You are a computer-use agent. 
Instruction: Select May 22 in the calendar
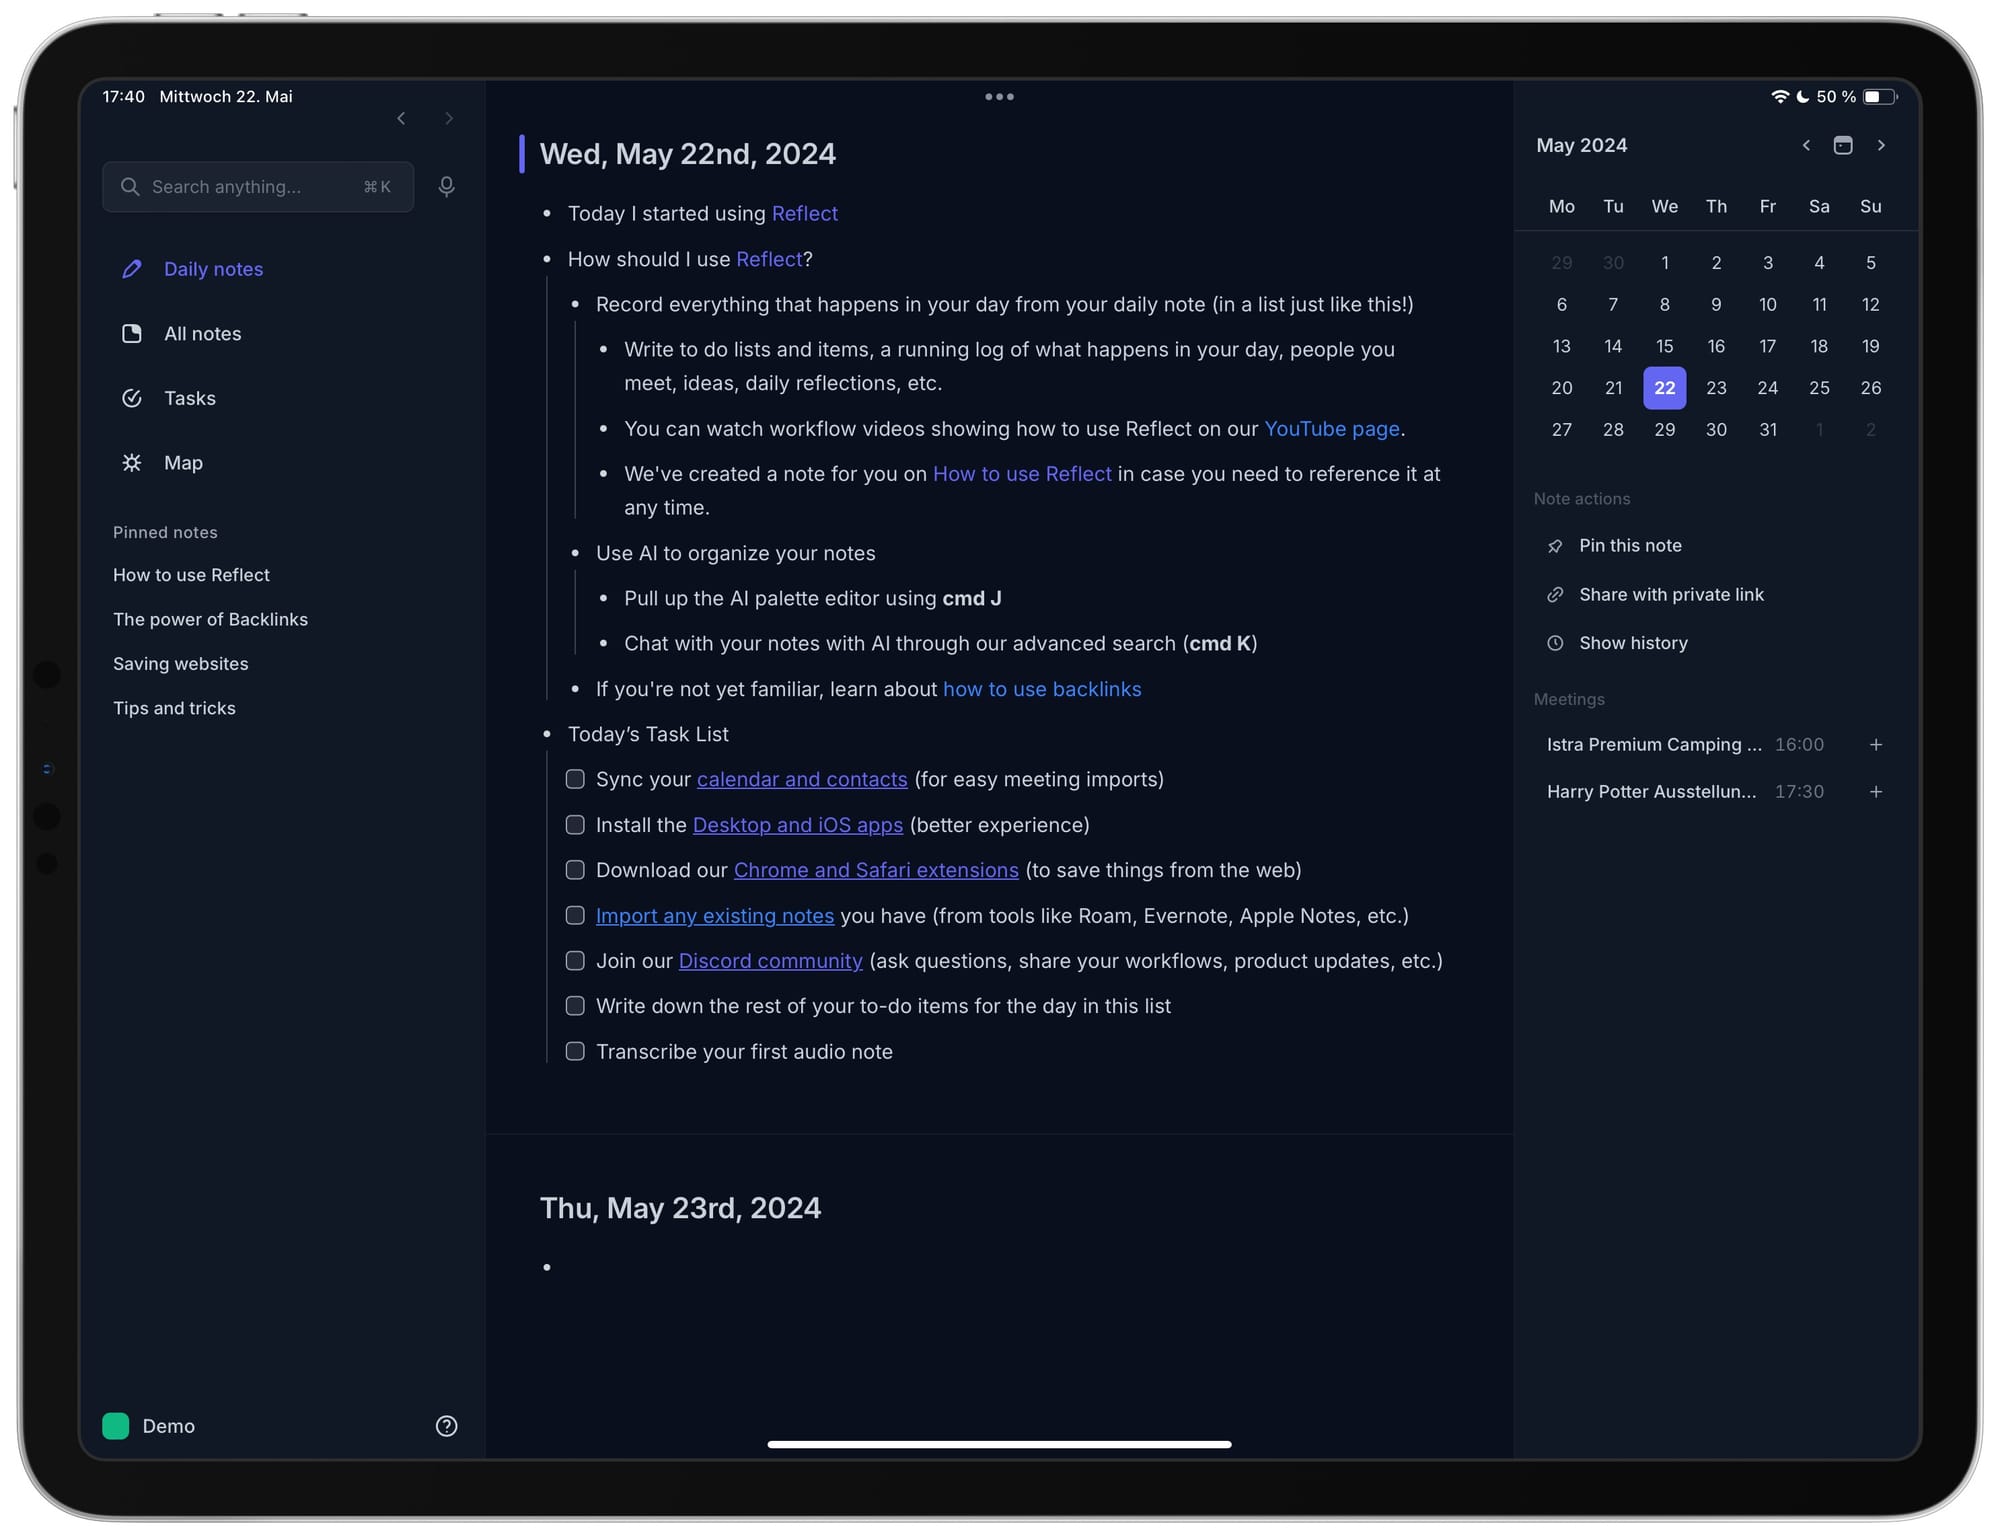coord(1664,388)
